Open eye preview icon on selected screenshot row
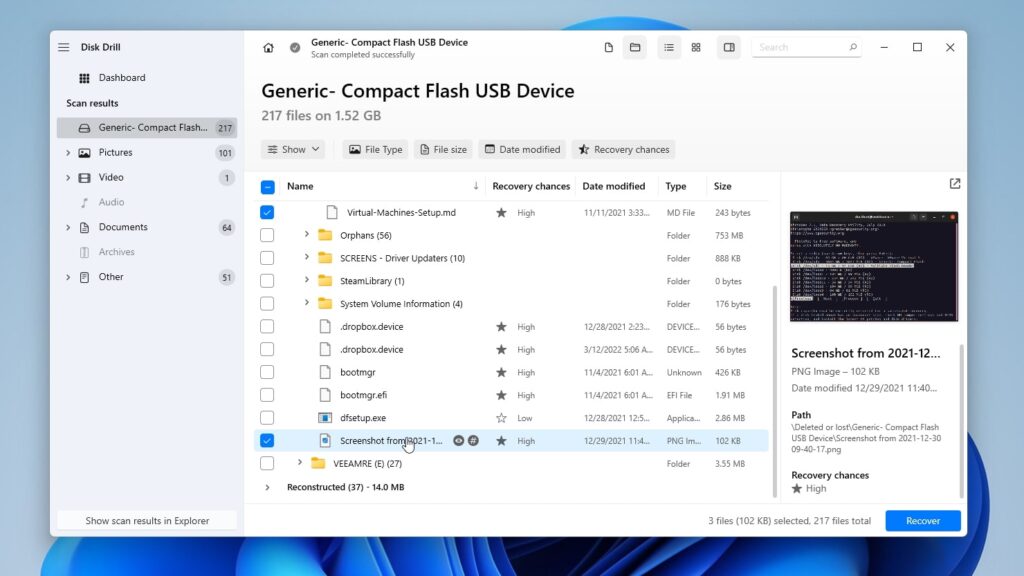The height and width of the screenshot is (576, 1024). [458, 440]
